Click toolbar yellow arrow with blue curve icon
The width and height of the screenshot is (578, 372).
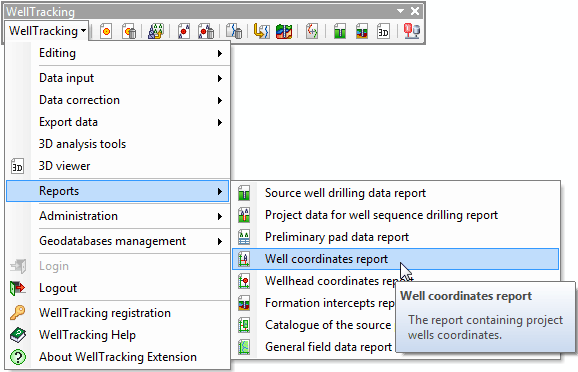click(261, 31)
